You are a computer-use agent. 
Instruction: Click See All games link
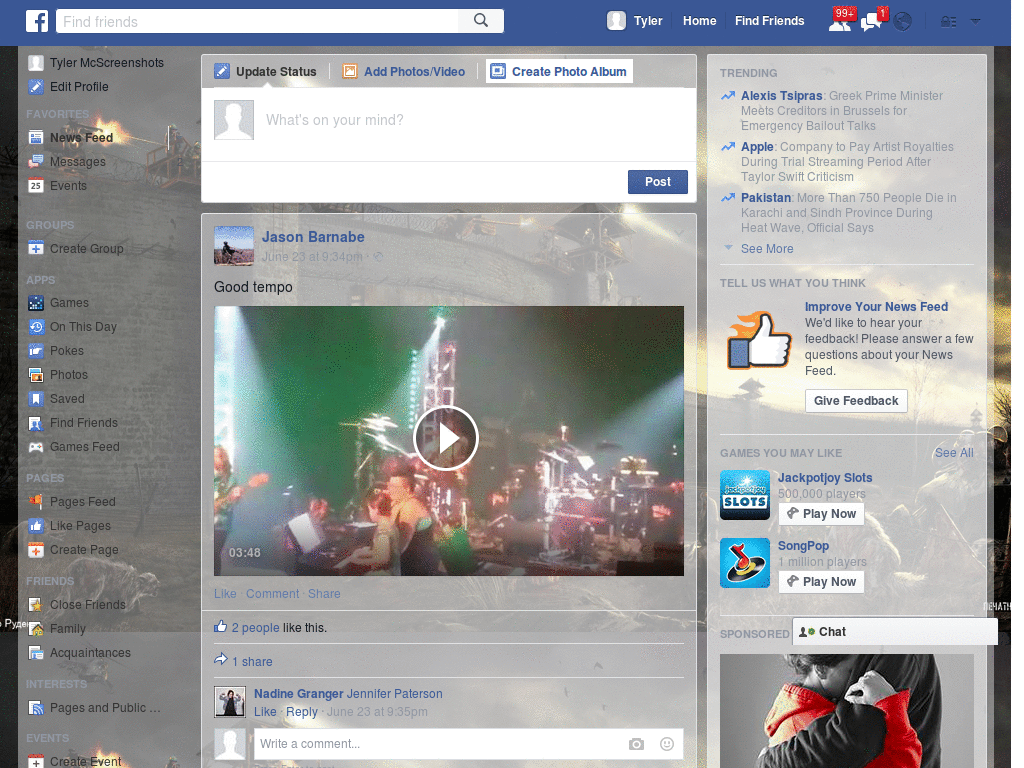tap(953, 453)
